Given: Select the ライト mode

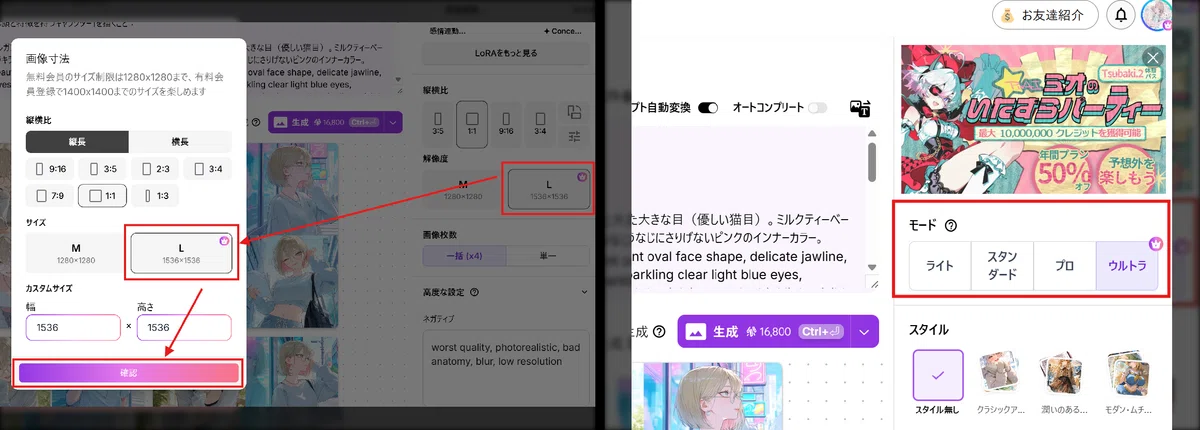Looking at the screenshot, I should [940, 266].
